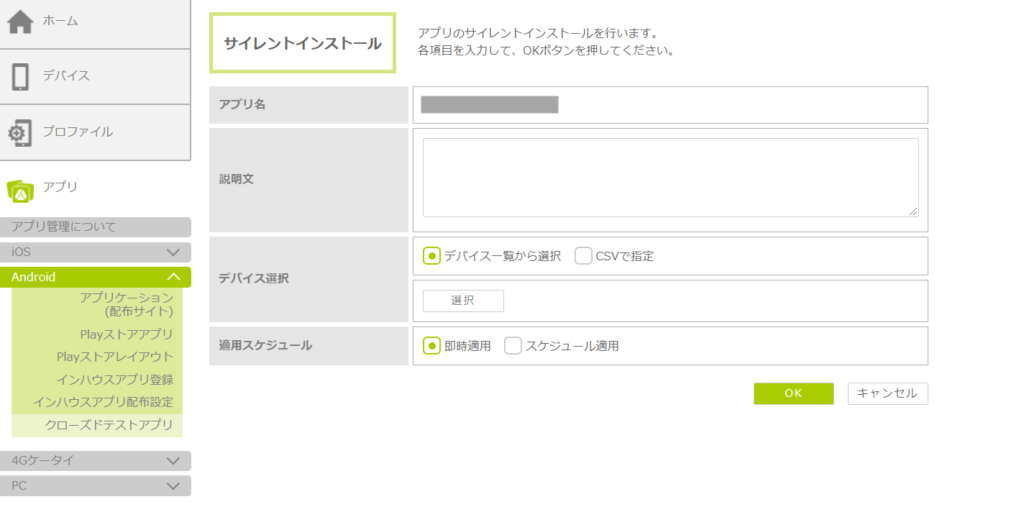The height and width of the screenshot is (507, 1024).
Task: Click the キャンセル button
Action: pyautogui.click(x=887, y=394)
